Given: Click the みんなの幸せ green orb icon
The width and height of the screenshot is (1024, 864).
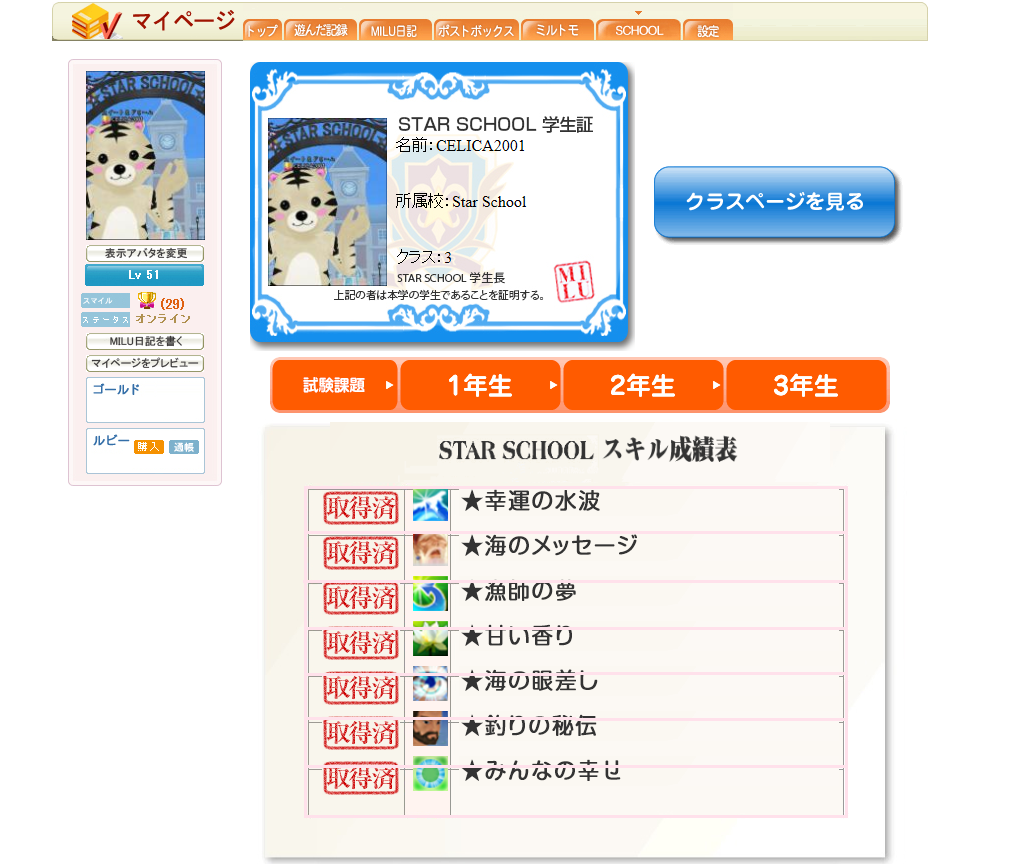Looking at the screenshot, I should click(x=430, y=774).
